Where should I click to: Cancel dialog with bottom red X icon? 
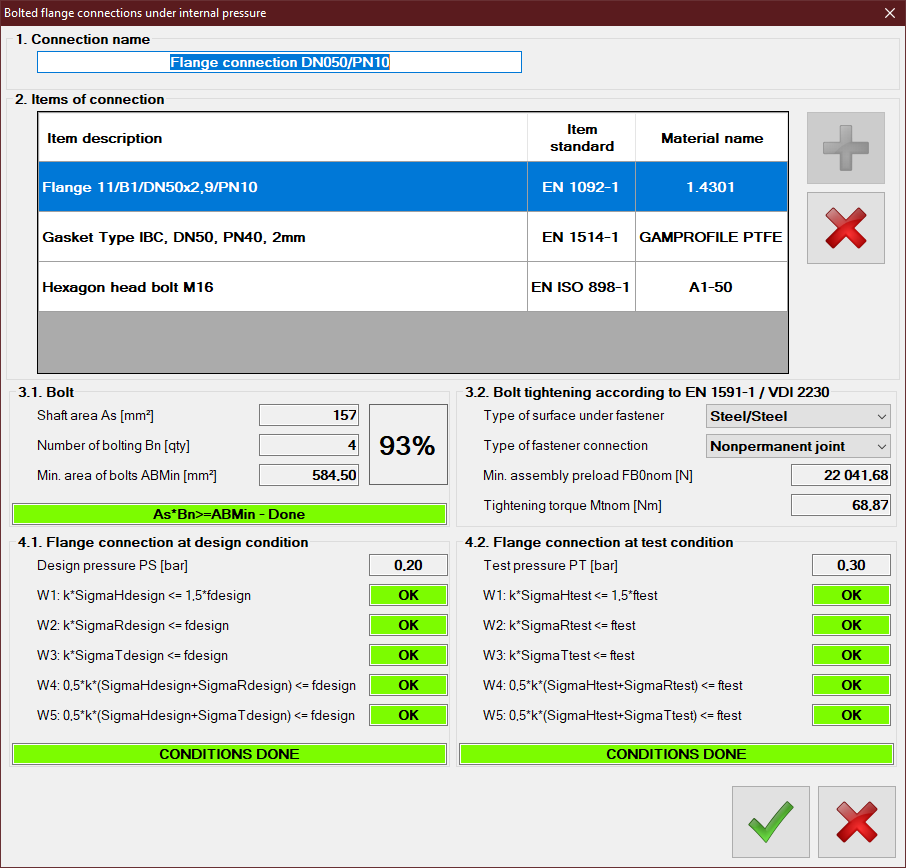click(856, 822)
